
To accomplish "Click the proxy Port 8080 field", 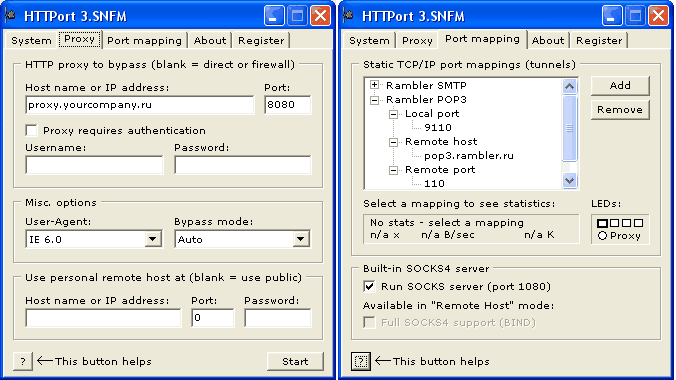I will pyautogui.click(x=288, y=105).
